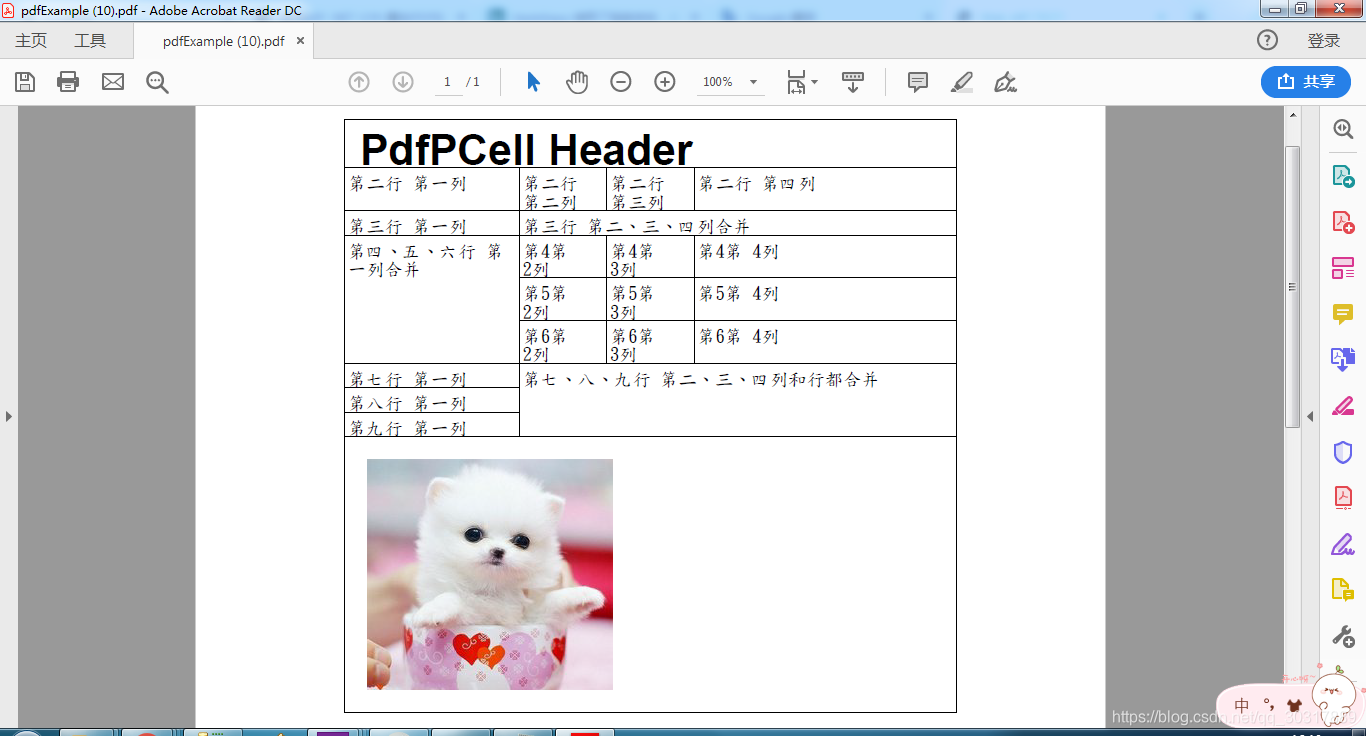This screenshot has height=736, width=1366.
Task: Click the Print icon in the toolbar
Action: 67,82
